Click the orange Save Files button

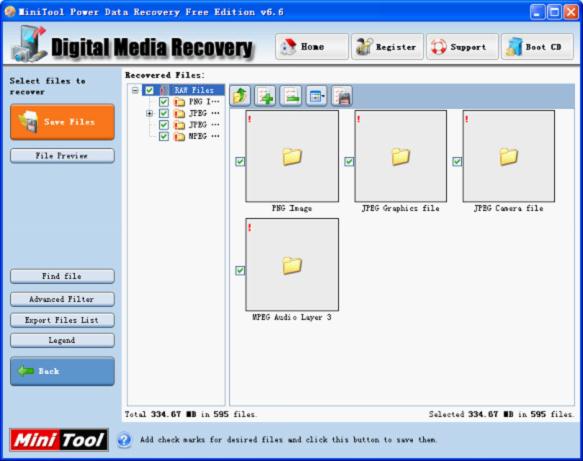click(x=62, y=122)
